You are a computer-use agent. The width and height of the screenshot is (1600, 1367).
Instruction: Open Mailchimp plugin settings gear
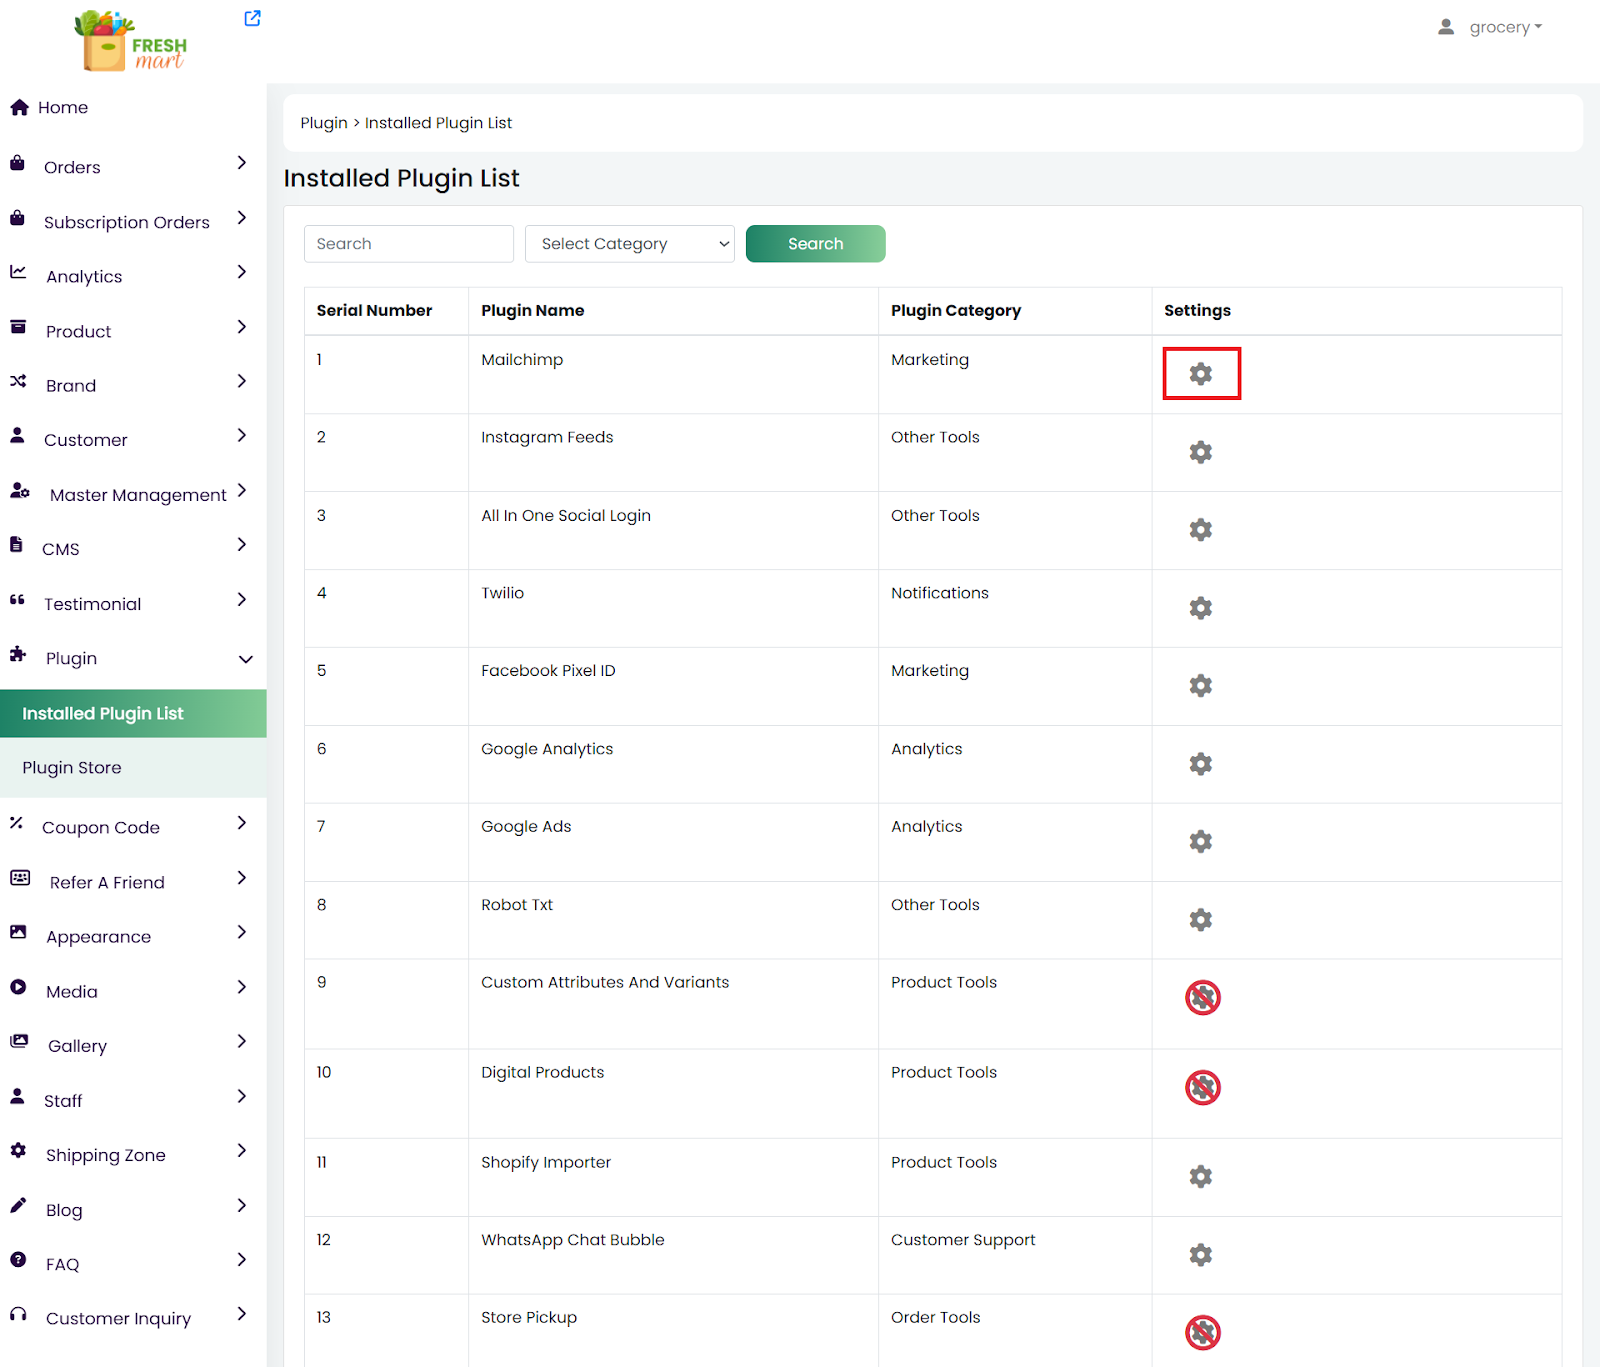(1200, 374)
